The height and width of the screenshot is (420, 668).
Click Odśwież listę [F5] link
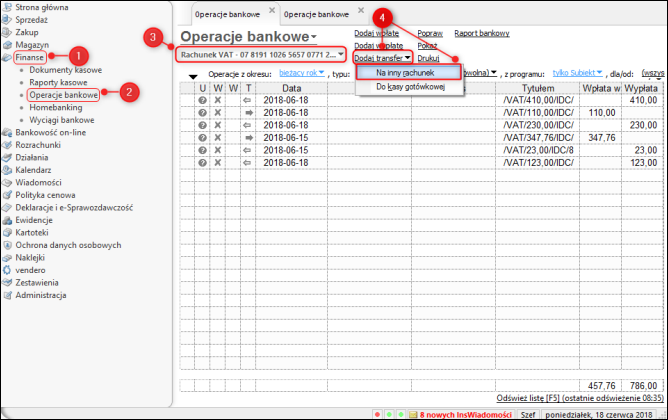(580, 398)
